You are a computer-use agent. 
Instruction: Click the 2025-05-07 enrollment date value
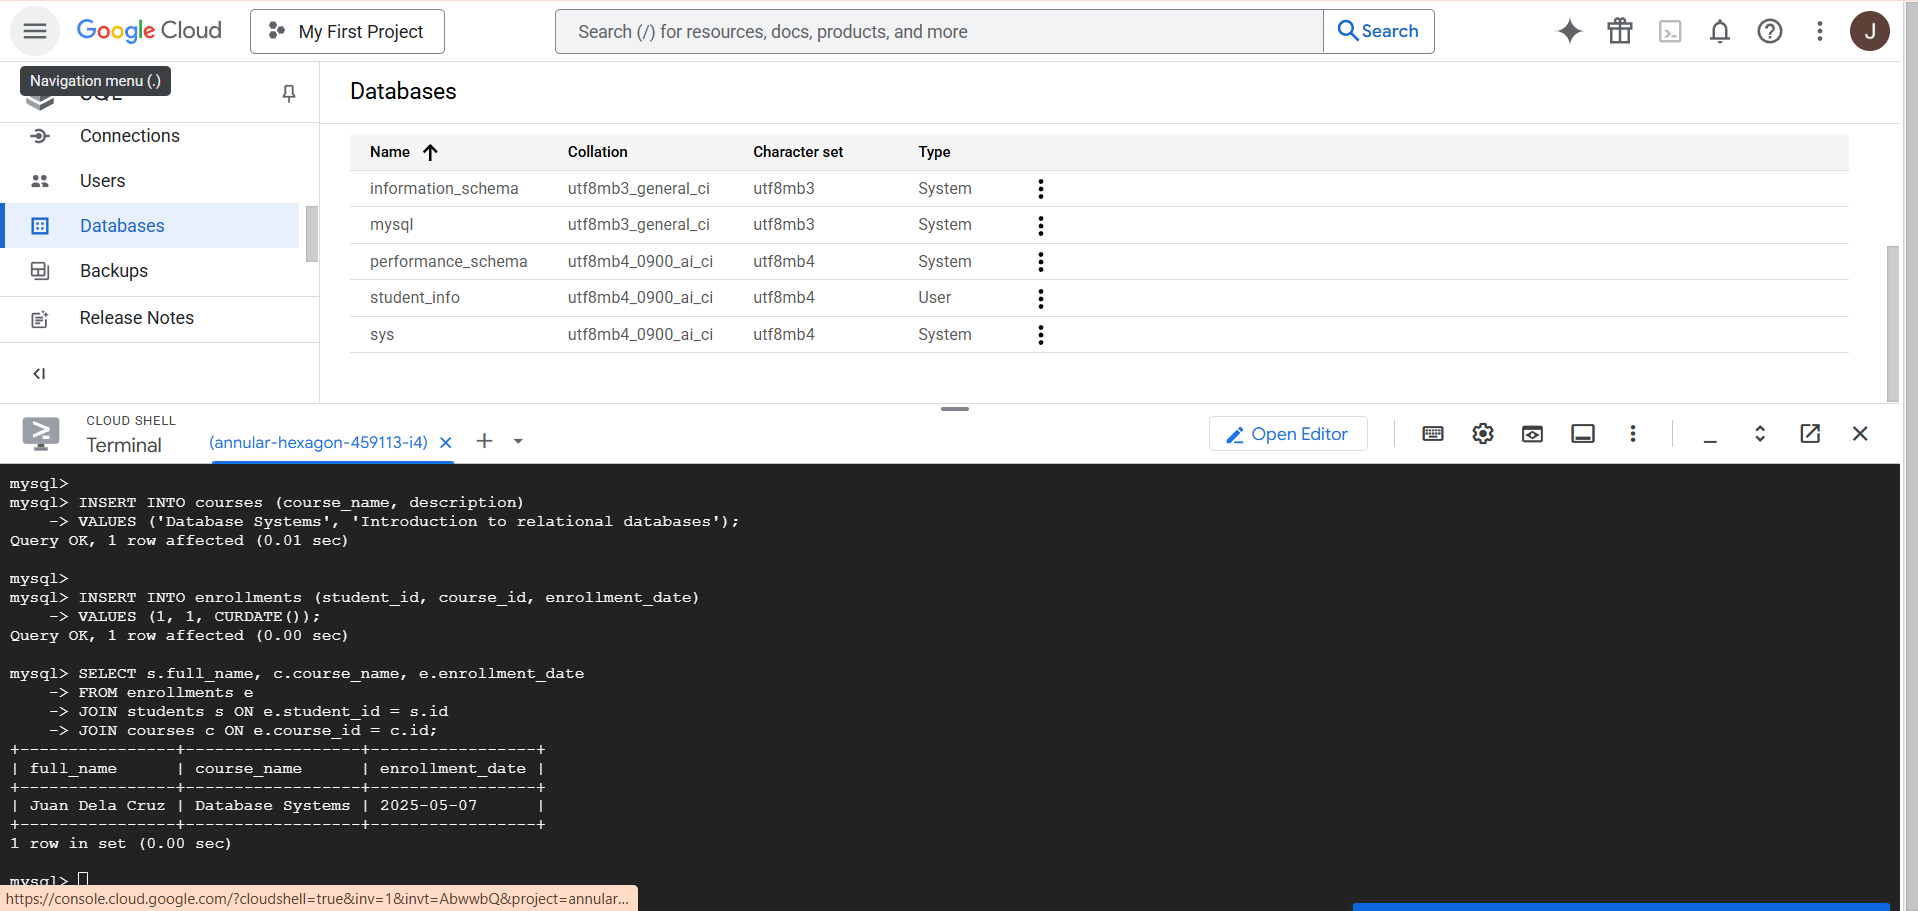click(428, 806)
